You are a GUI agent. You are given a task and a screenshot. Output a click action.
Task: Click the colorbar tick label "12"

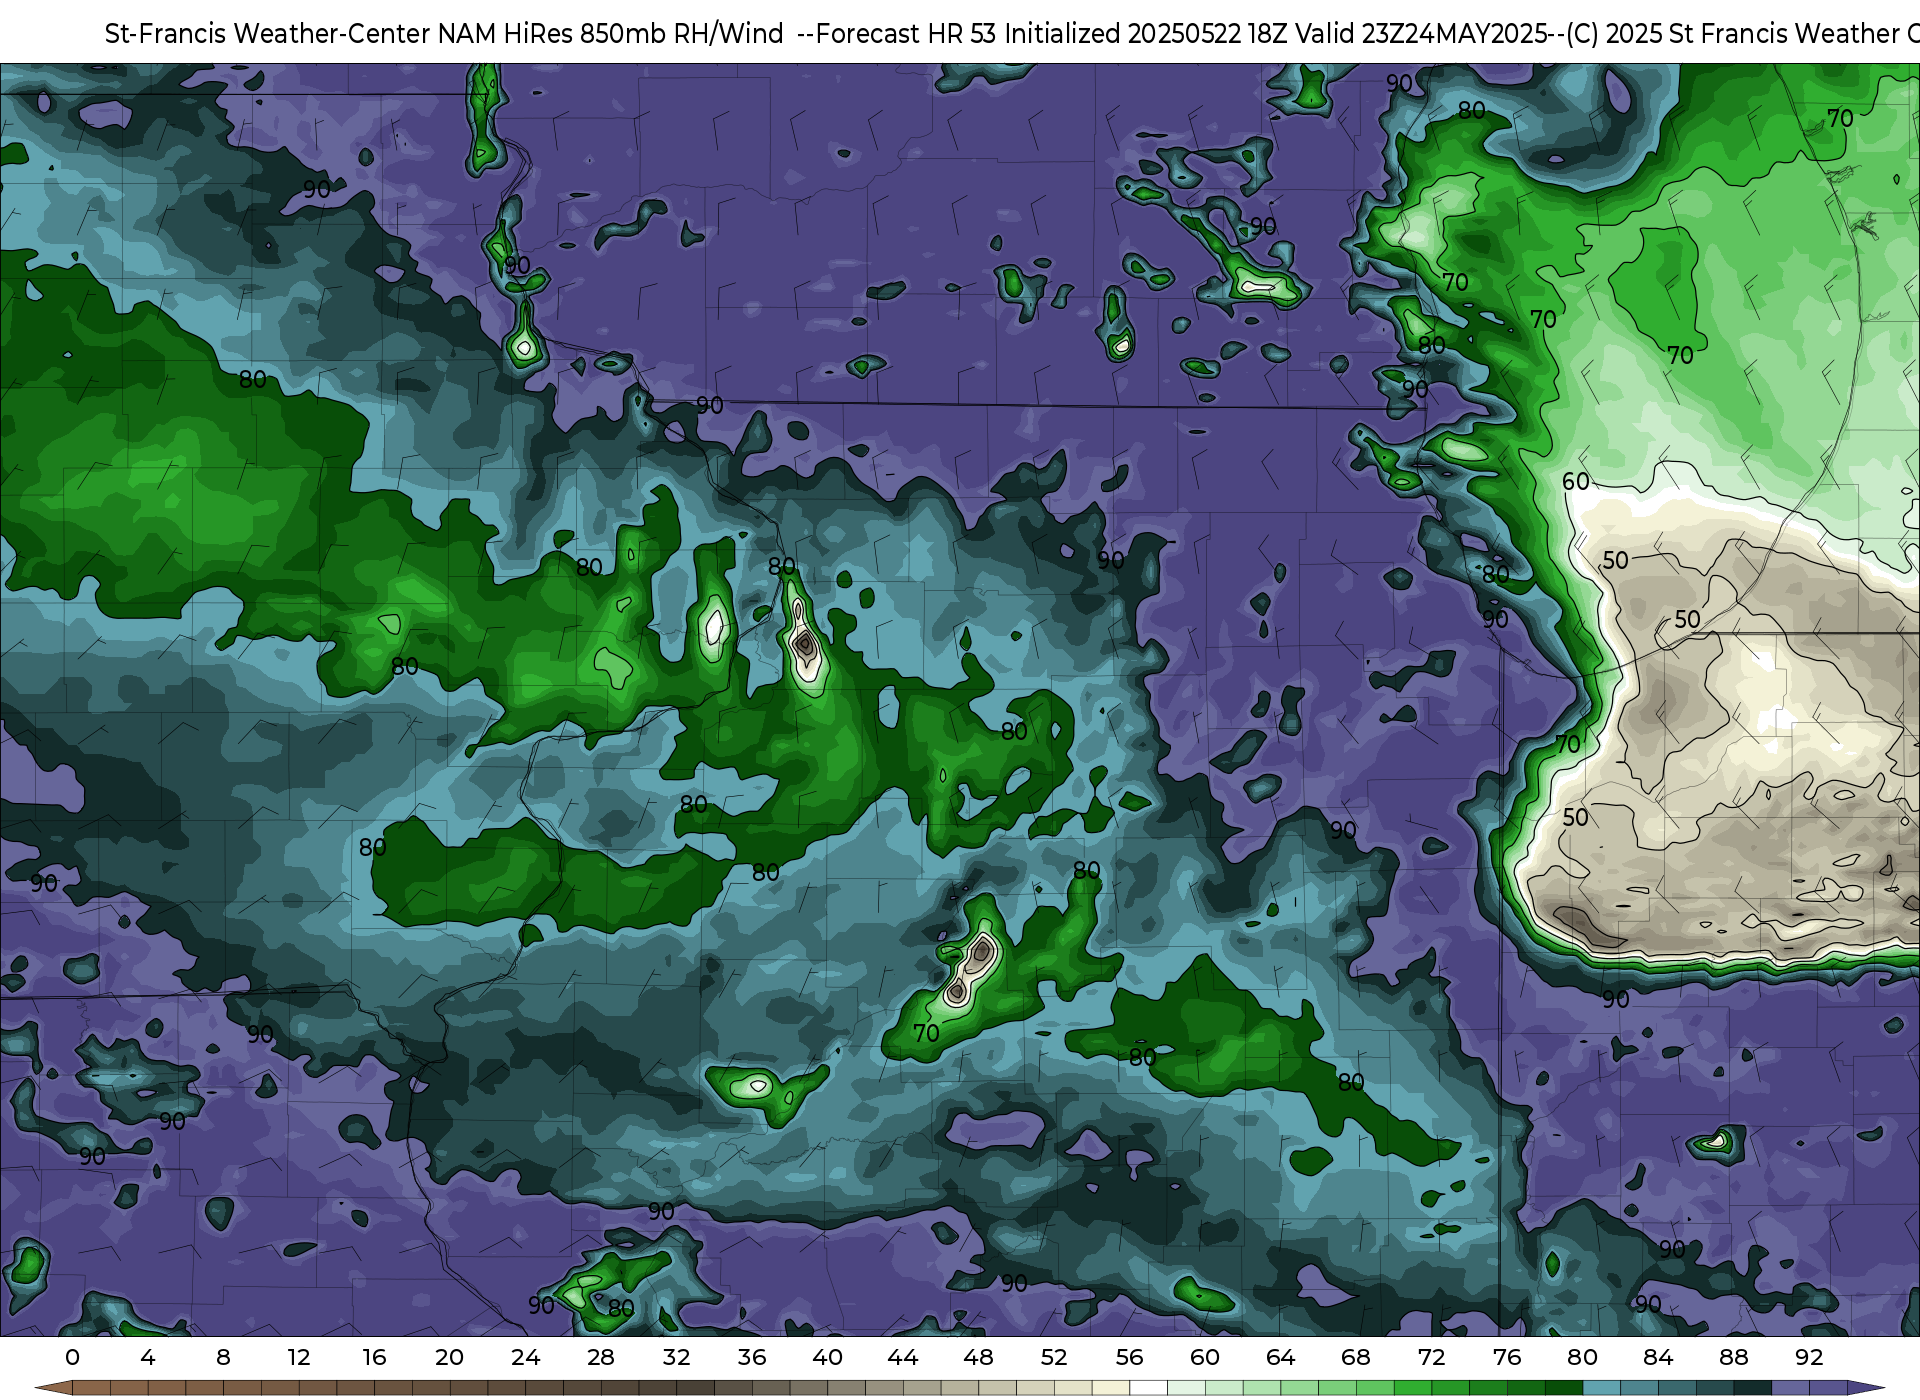click(299, 1357)
